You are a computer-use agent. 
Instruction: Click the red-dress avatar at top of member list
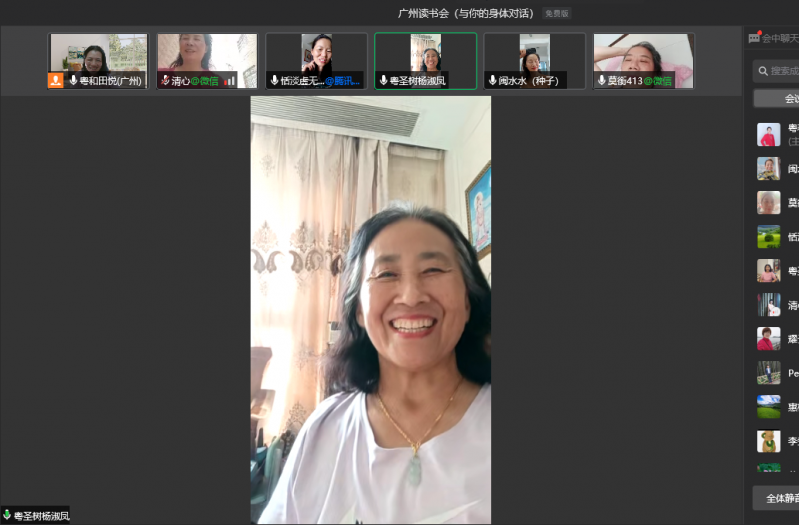pos(768,135)
